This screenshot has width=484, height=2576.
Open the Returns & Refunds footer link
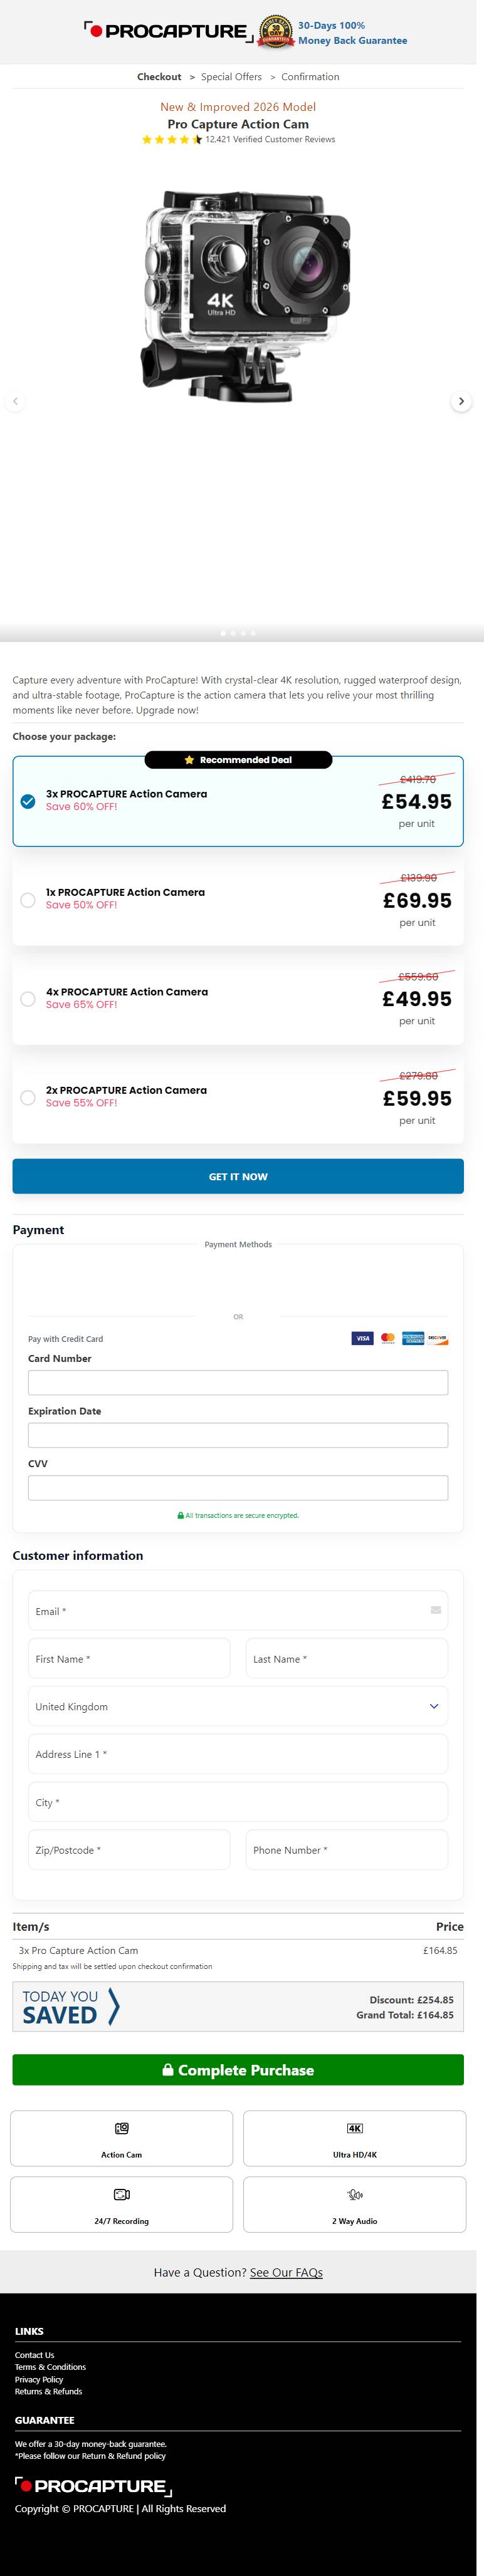(48, 2391)
